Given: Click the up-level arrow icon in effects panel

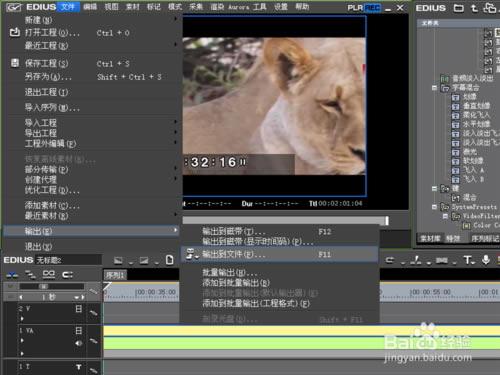Looking at the screenshot, I should pyautogui.click(x=474, y=8).
